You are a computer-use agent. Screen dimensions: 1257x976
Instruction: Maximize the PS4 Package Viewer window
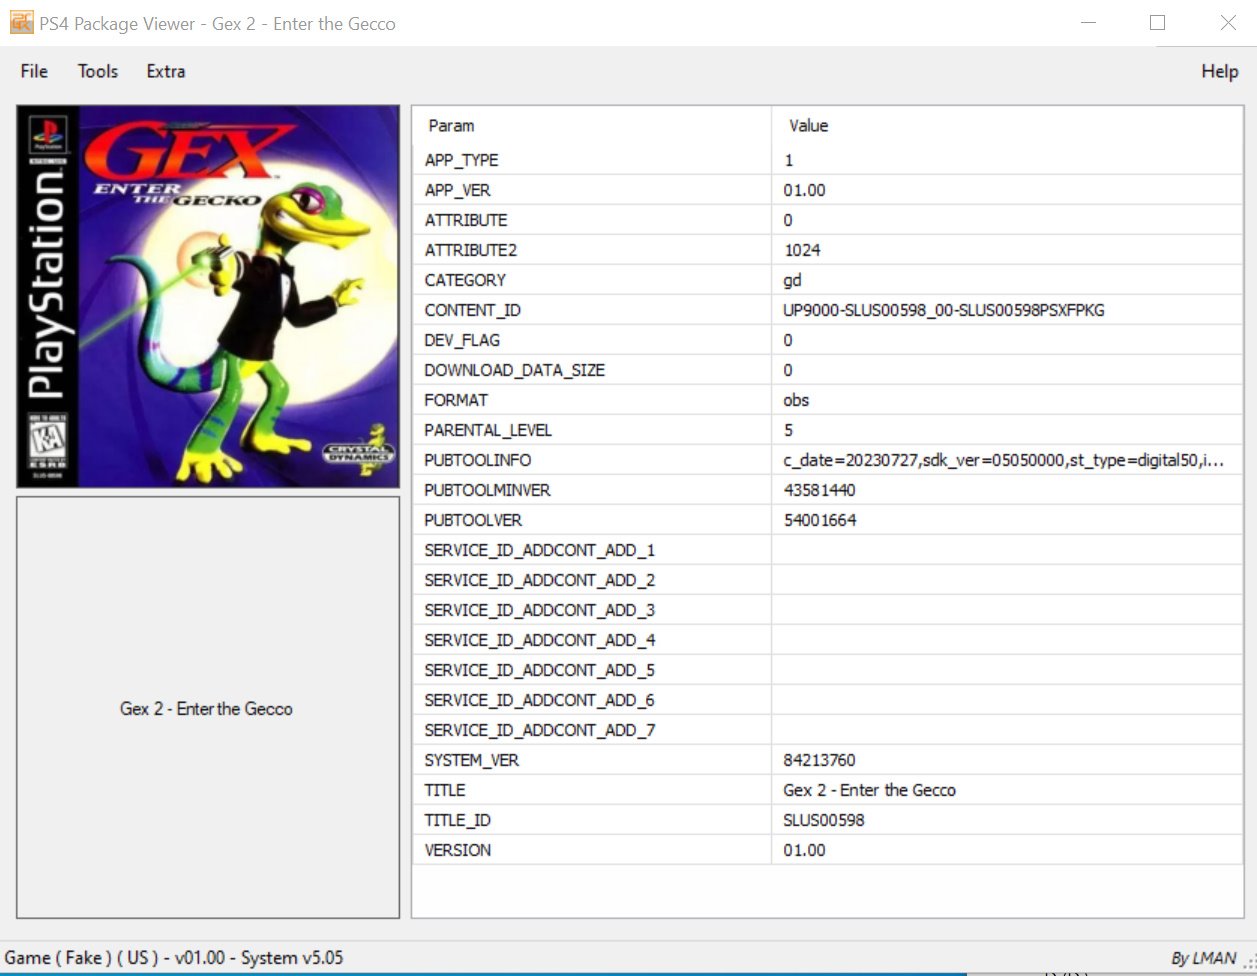pos(1158,23)
